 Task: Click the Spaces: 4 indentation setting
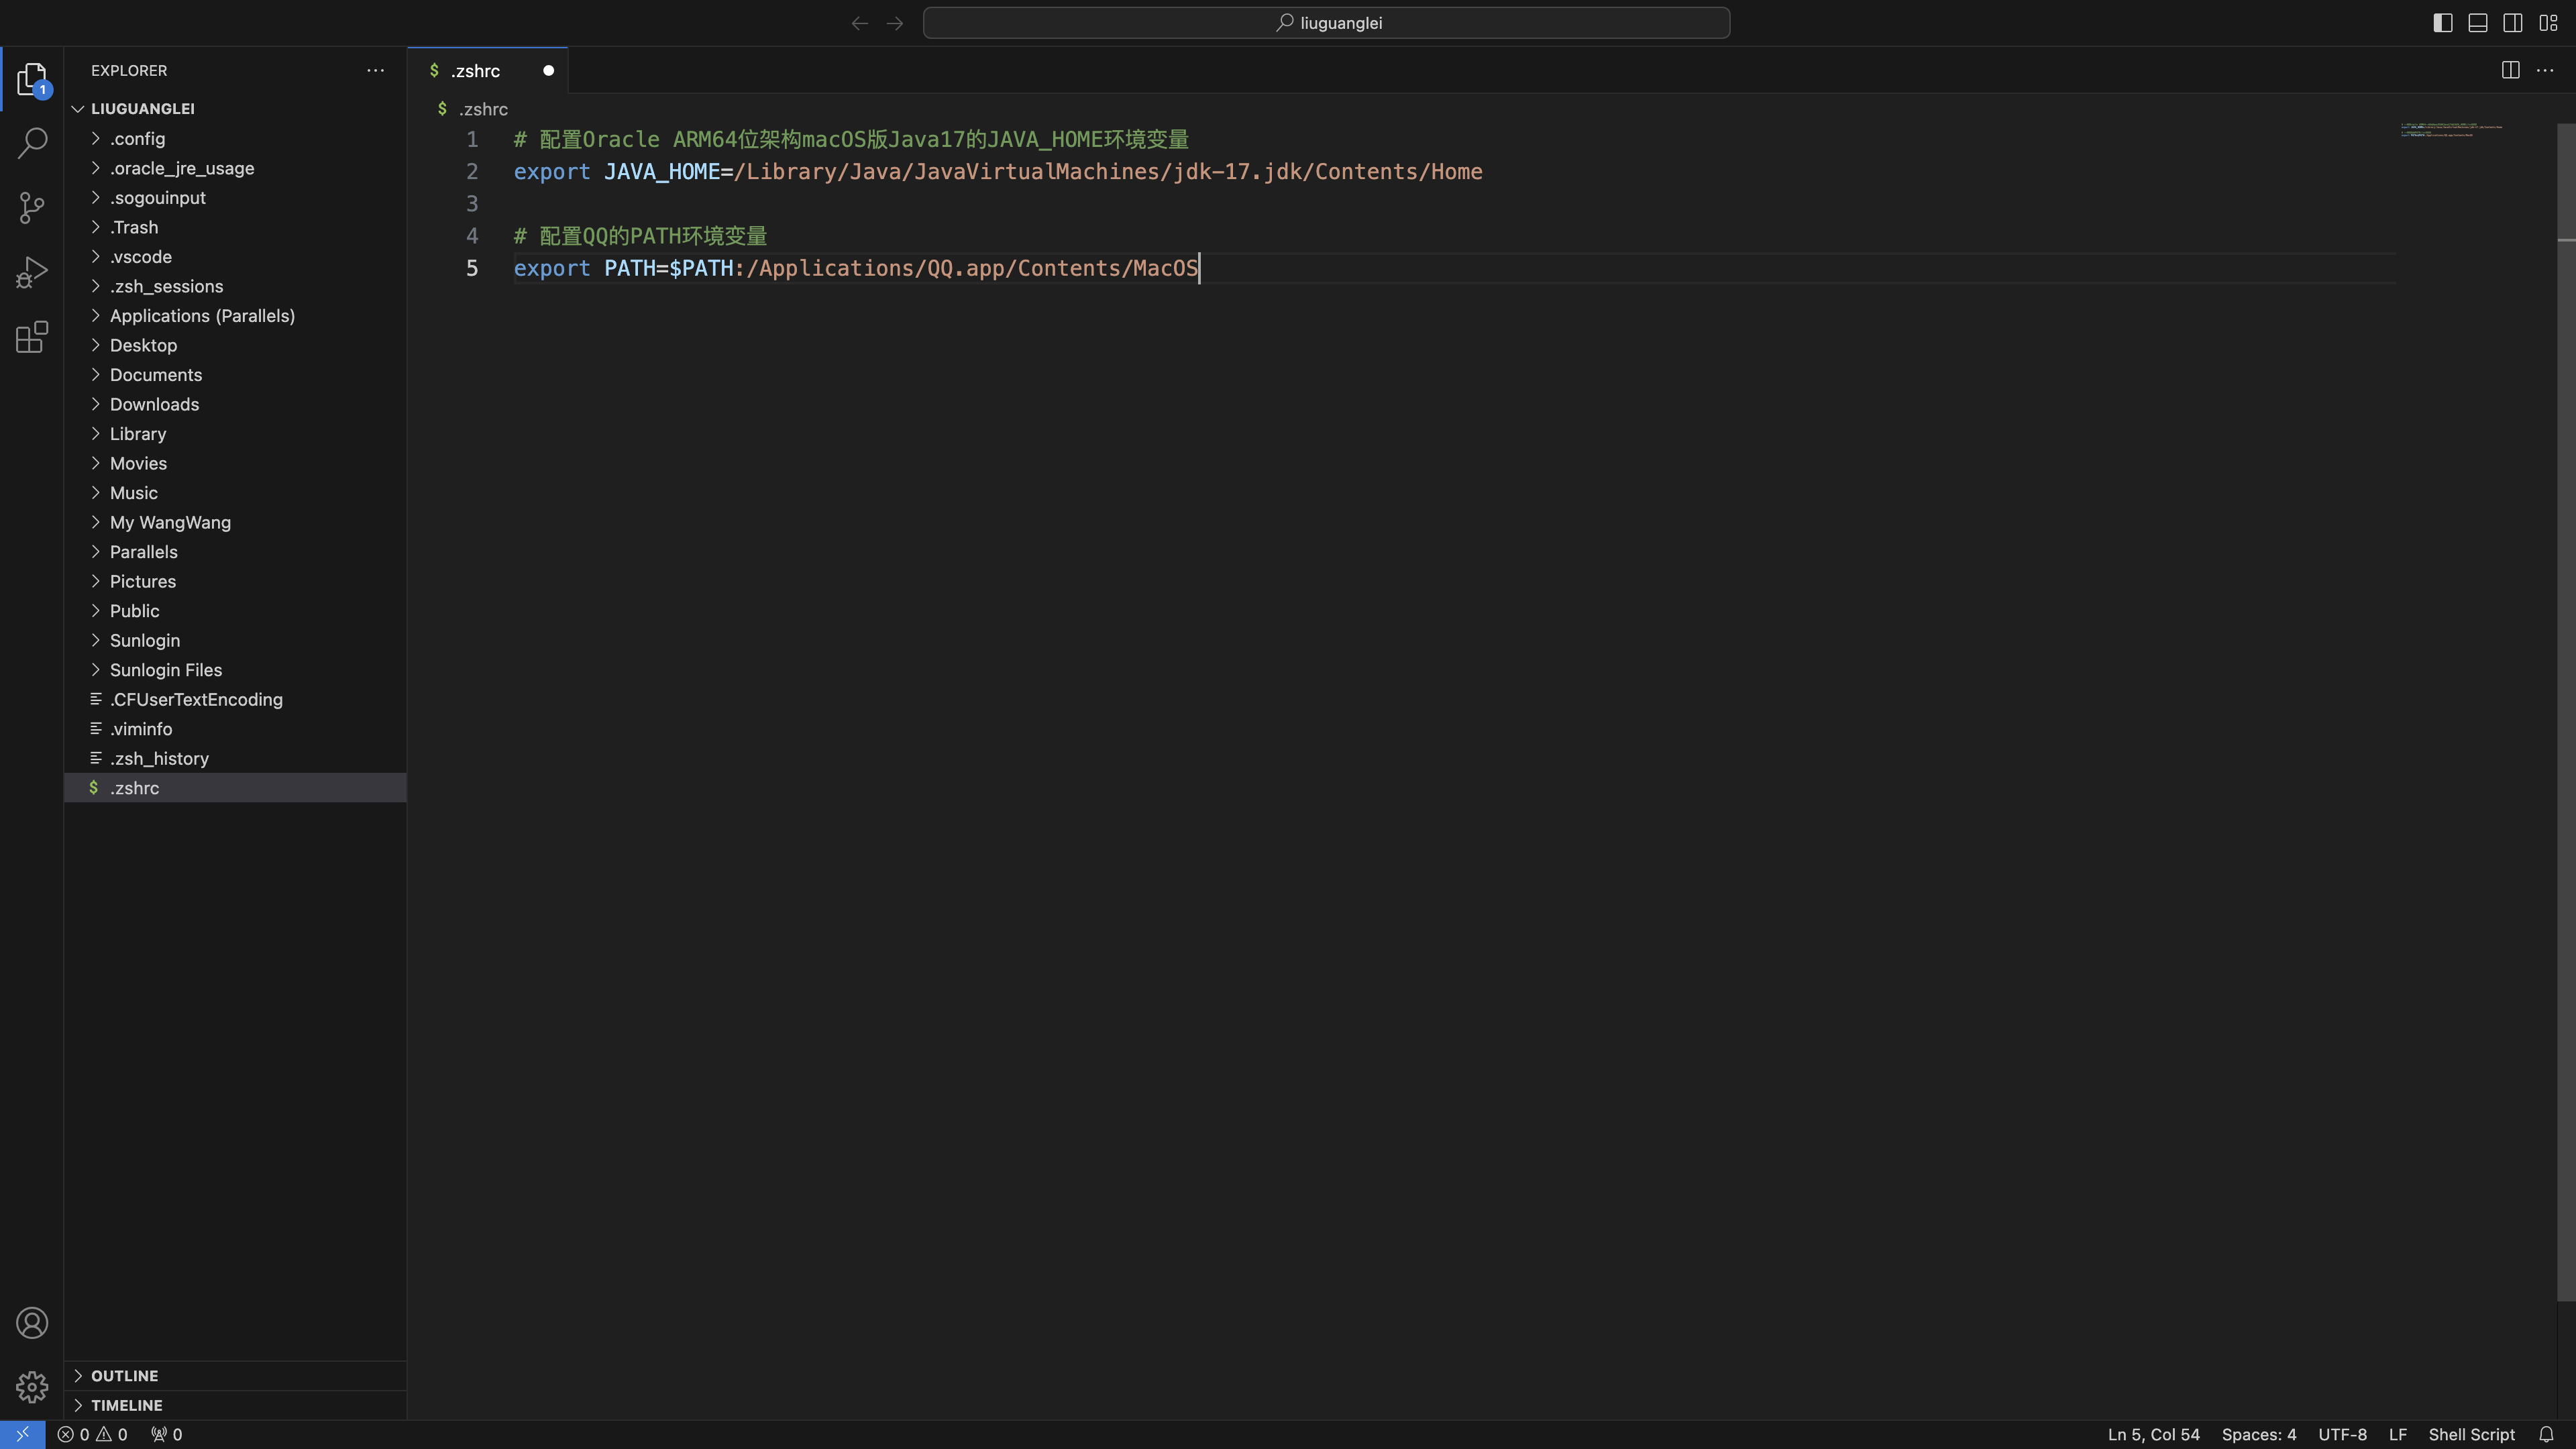pyautogui.click(x=2258, y=1434)
